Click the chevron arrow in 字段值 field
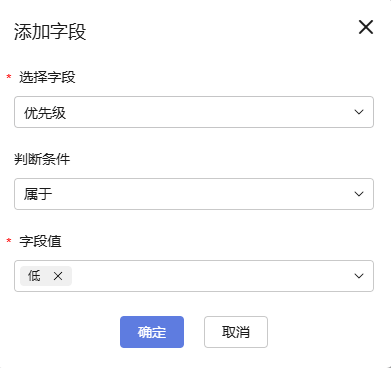The height and width of the screenshot is (368, 391). [x=359, y=276]
